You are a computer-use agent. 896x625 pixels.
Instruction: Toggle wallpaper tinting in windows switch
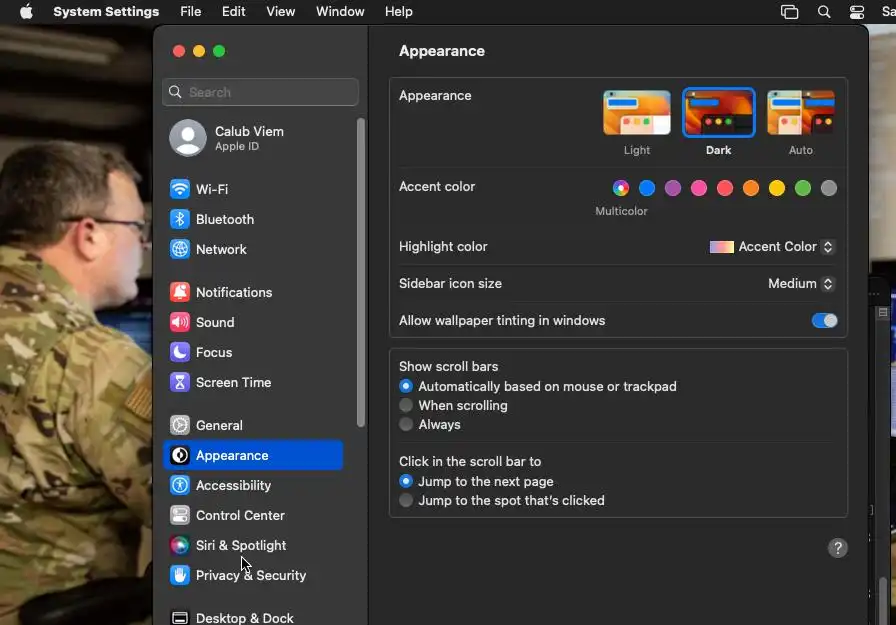point(824,320)
